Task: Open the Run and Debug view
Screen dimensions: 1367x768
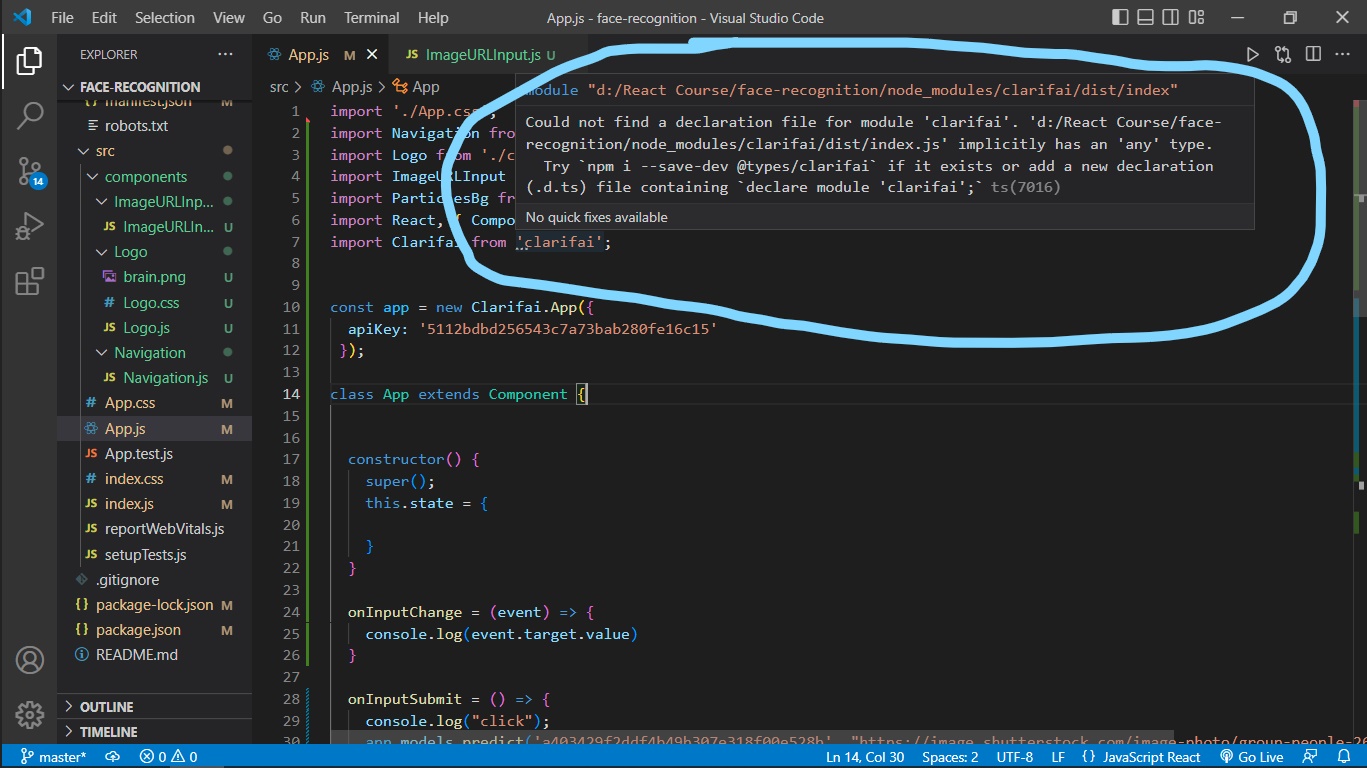Action: pyautogui.click(x=29, y=226)
